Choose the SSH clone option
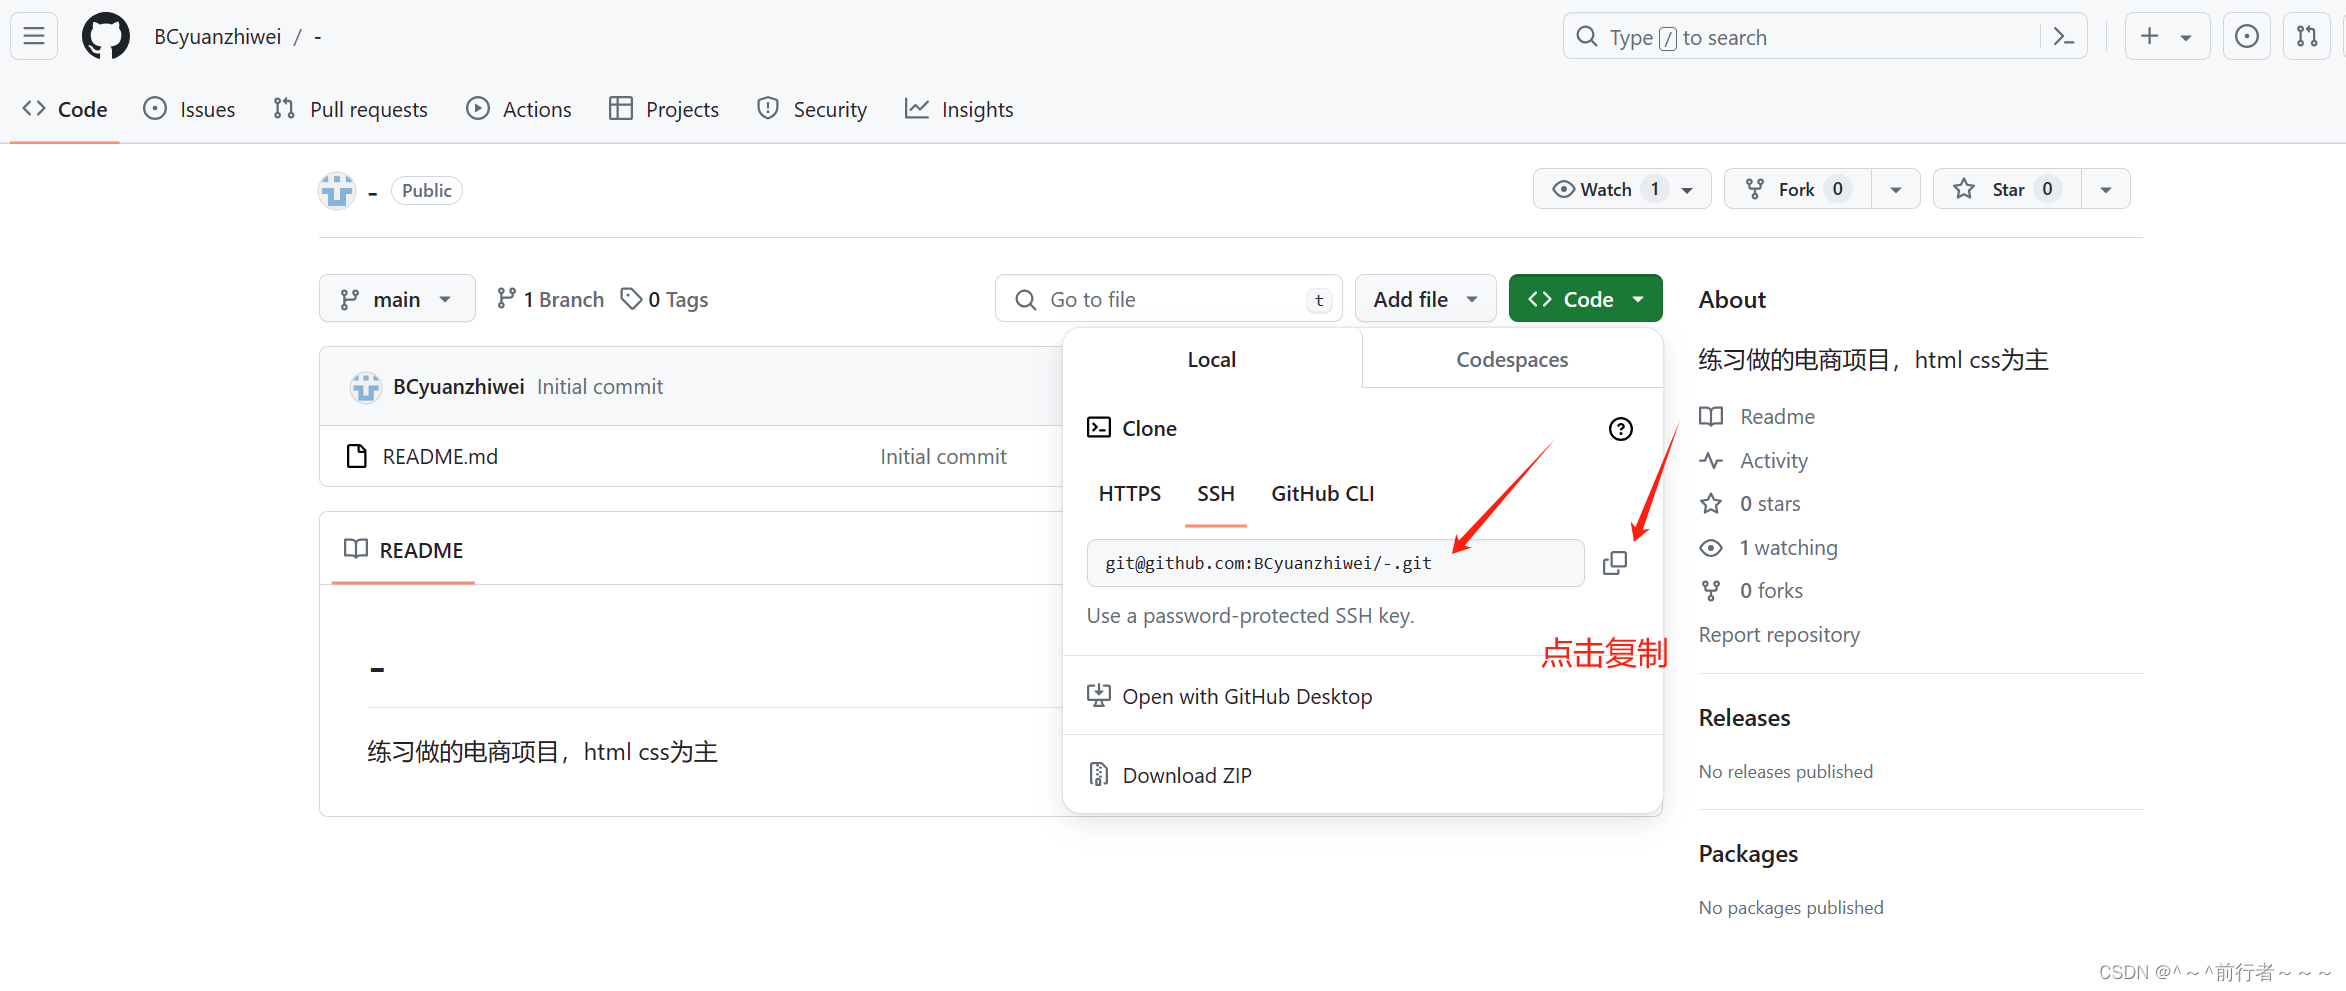Screen dimensions: 2346x991 (x=1216, y=494)
